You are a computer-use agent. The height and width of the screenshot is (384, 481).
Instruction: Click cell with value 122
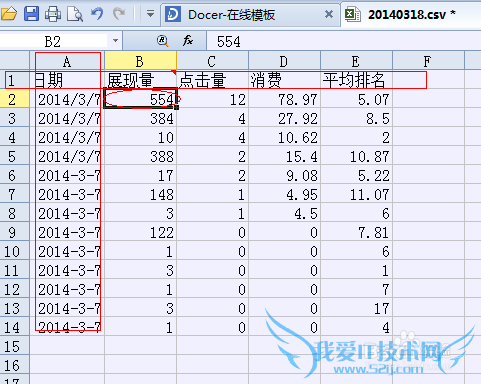(140, 232)
